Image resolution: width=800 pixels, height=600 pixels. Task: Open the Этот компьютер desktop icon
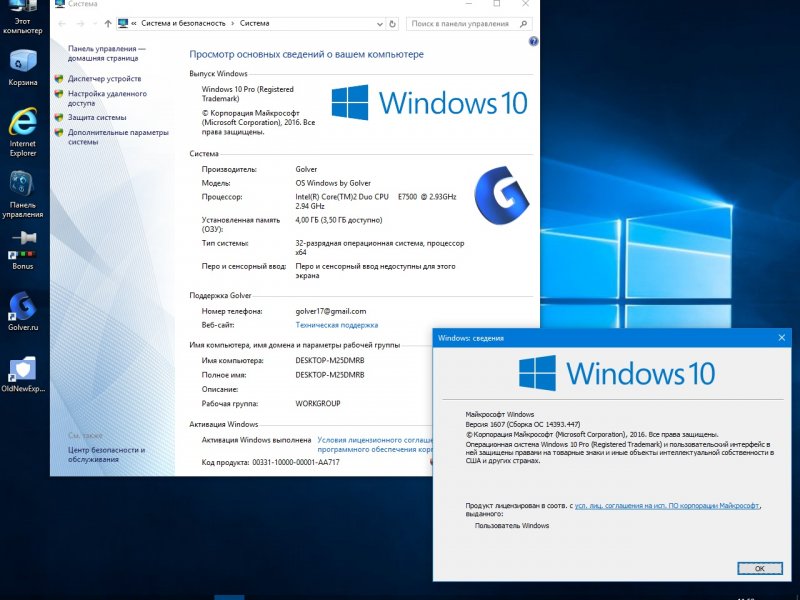coord(22,17)
